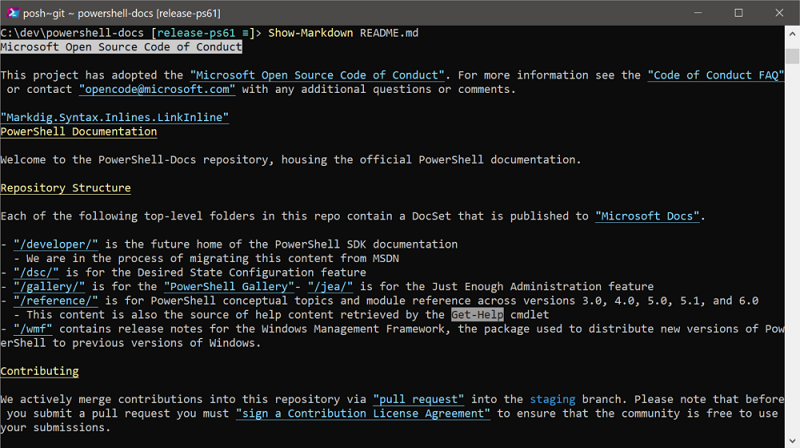Click the opencode@microsoft.com email link
Viewport: 800px width, 448px height.
pos(157,89)
